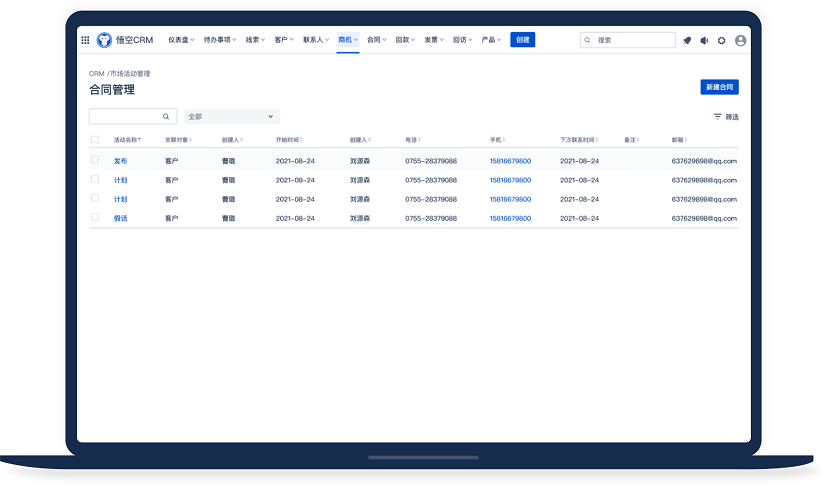Expand the 产品 menu dropdown
The width and height of the screenshot is (825, 485).
point(491,40)
